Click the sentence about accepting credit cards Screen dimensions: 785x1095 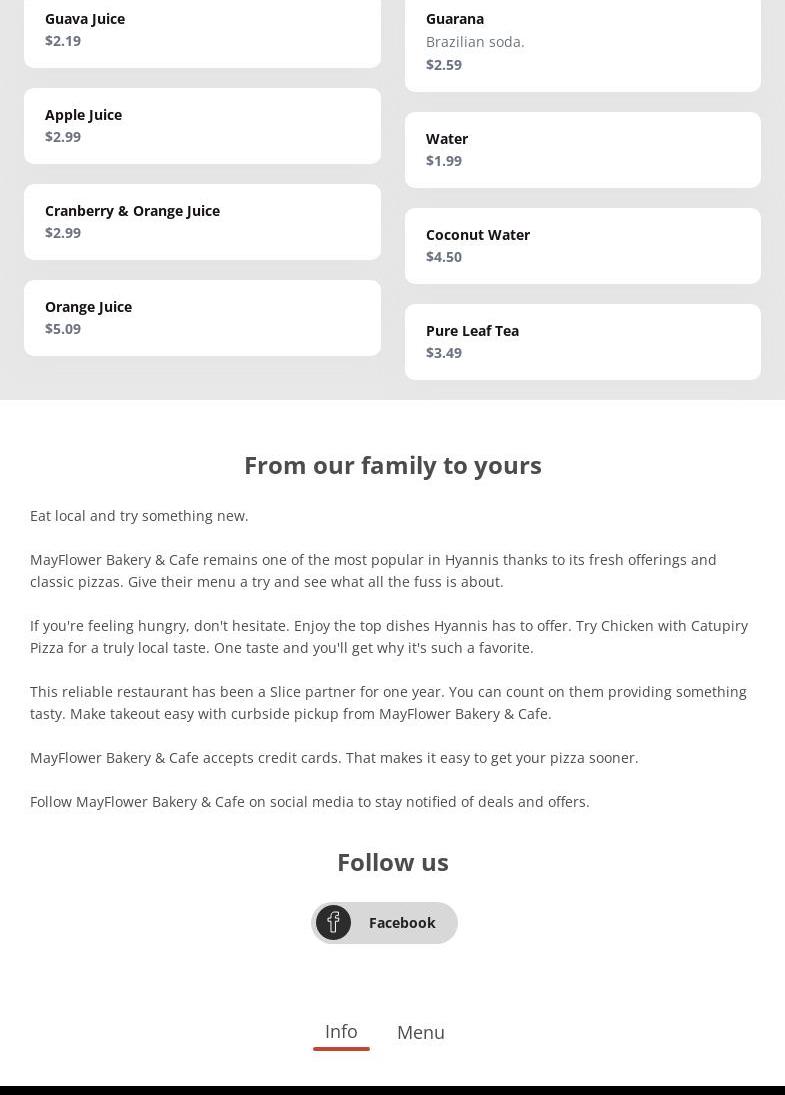coord(334,758)
